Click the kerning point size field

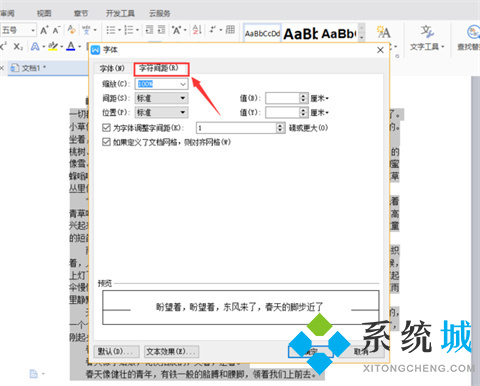tap(236, 128)
